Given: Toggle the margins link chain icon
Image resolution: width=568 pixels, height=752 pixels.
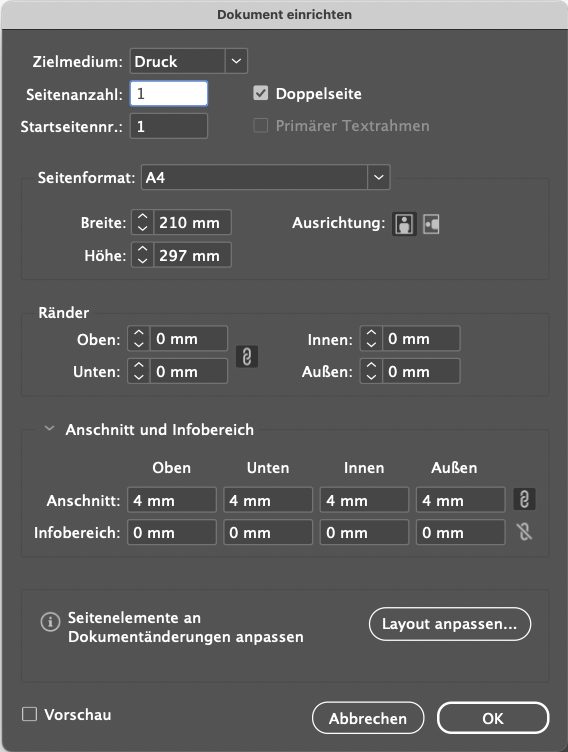Looking at the screenshot, I should [x=247, y=356].
